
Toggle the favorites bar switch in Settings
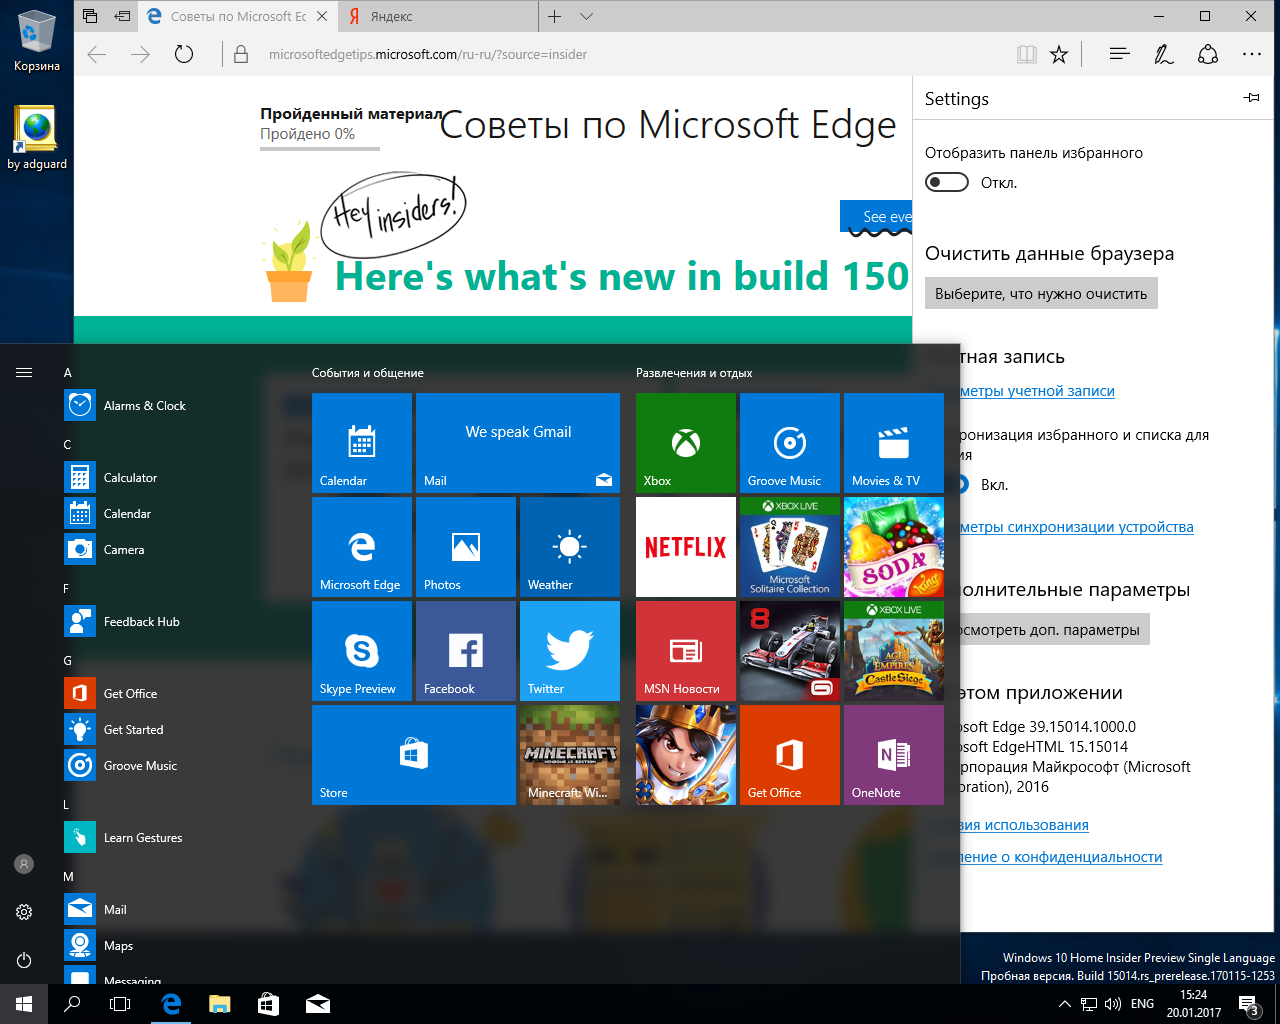tap(947, 182)
